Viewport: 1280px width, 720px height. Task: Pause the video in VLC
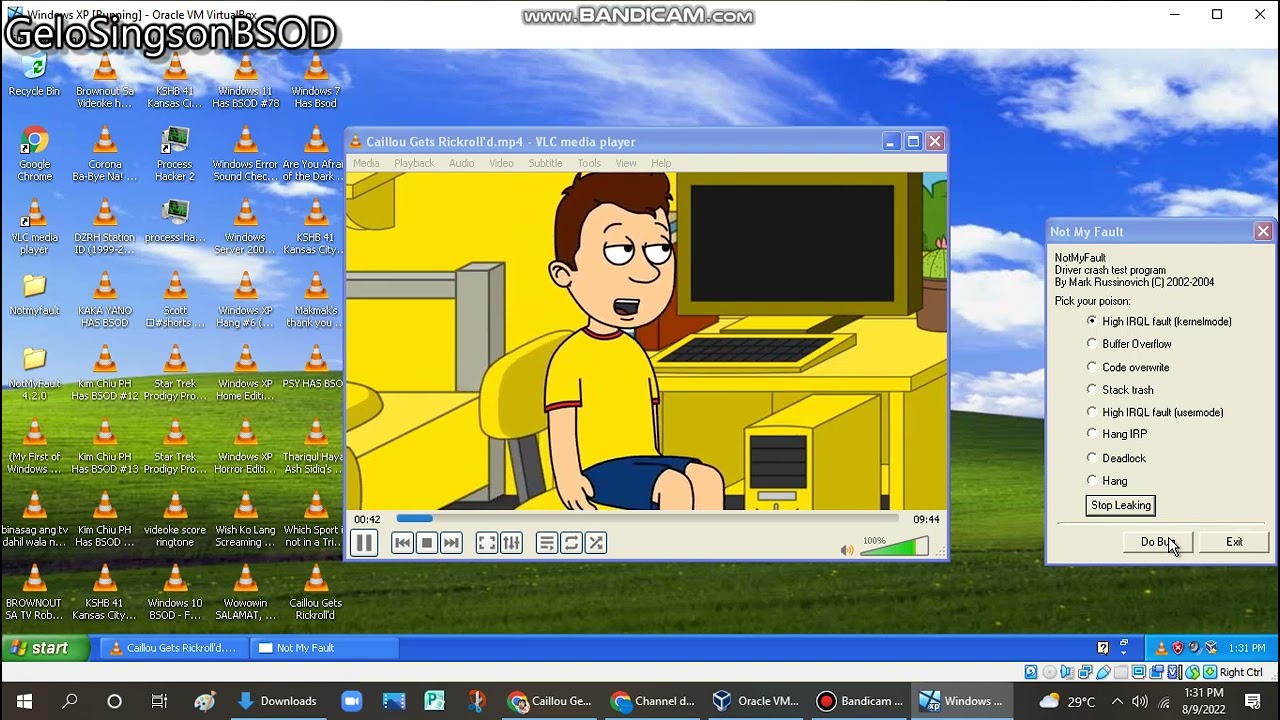[x=364, y=543]
